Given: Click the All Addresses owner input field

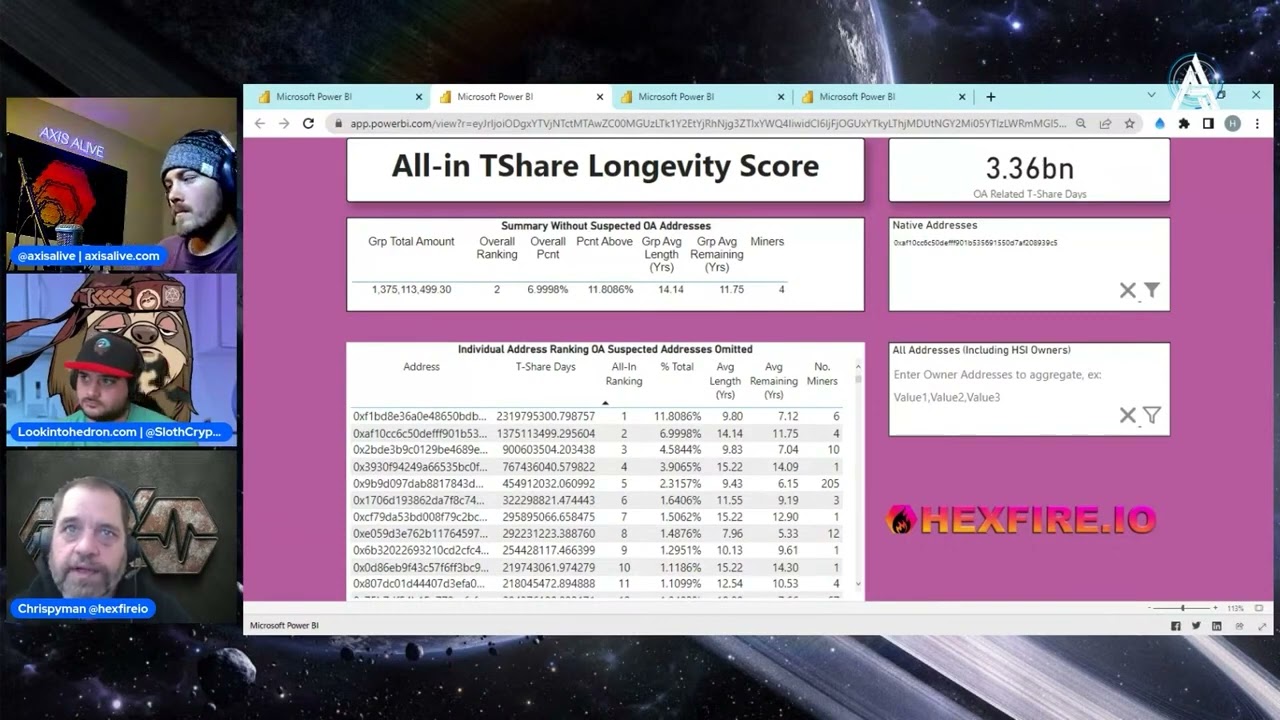Looking at the screenshot, I should (1029, 386).
